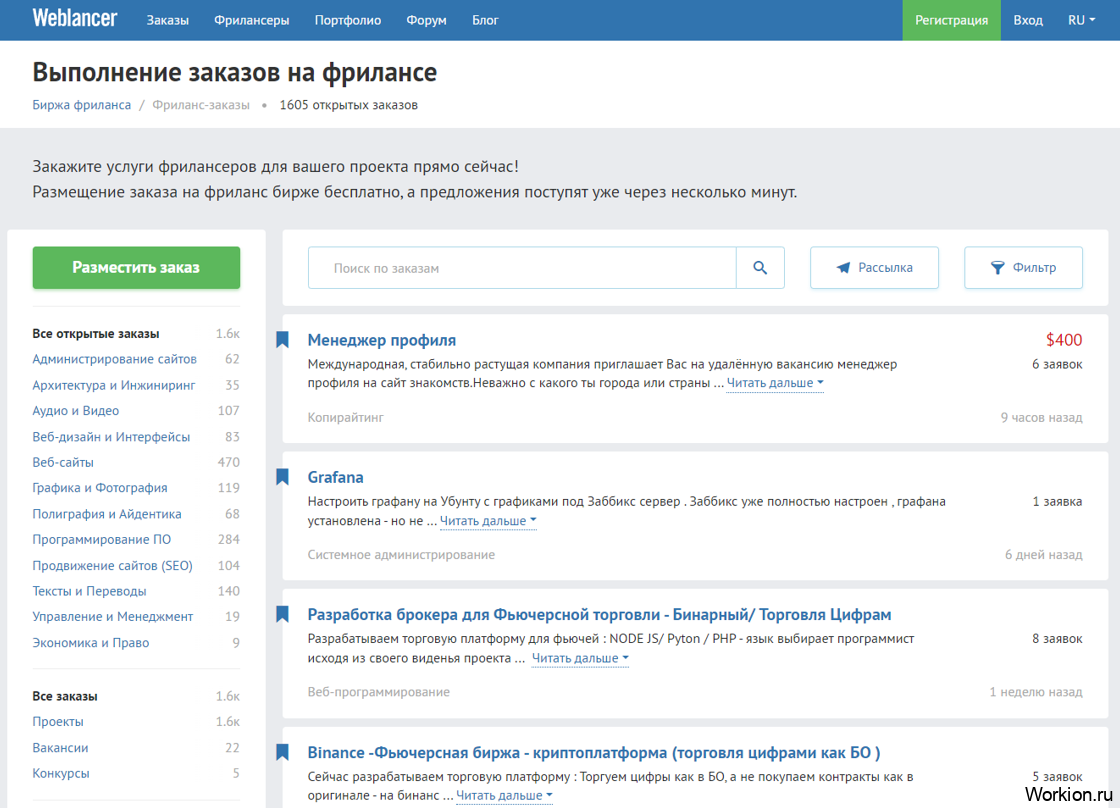Screen dimensions: 1120x808
Task: Select Веб-дизайн и Интерфейсы category
Action: [x=111, y=437]
